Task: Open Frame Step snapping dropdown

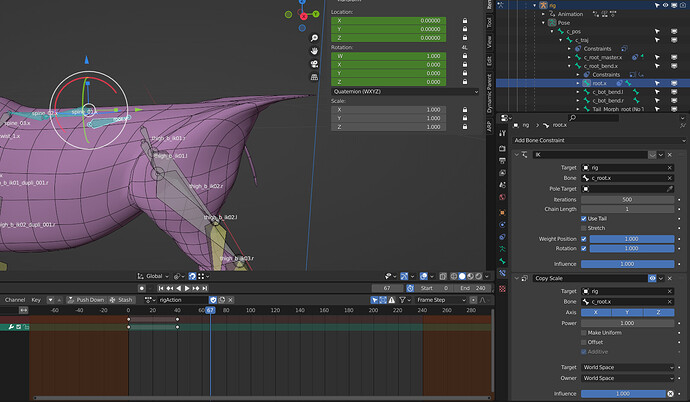Action: (x=440, y=300)
